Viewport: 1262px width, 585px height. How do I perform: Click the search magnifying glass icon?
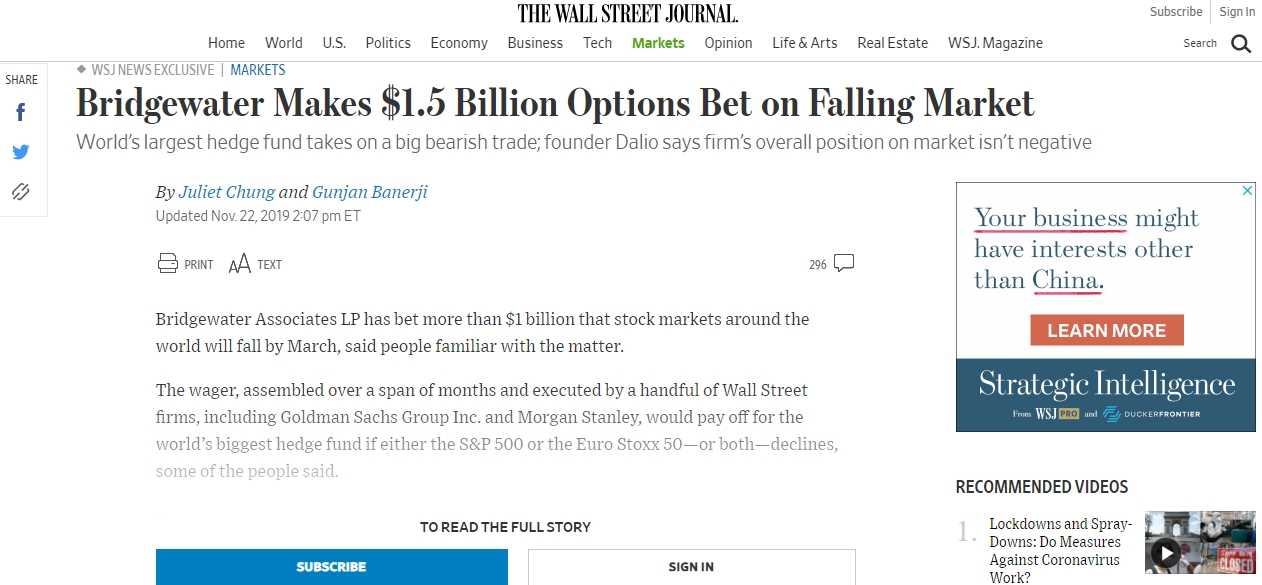(x=1241, y=43)
